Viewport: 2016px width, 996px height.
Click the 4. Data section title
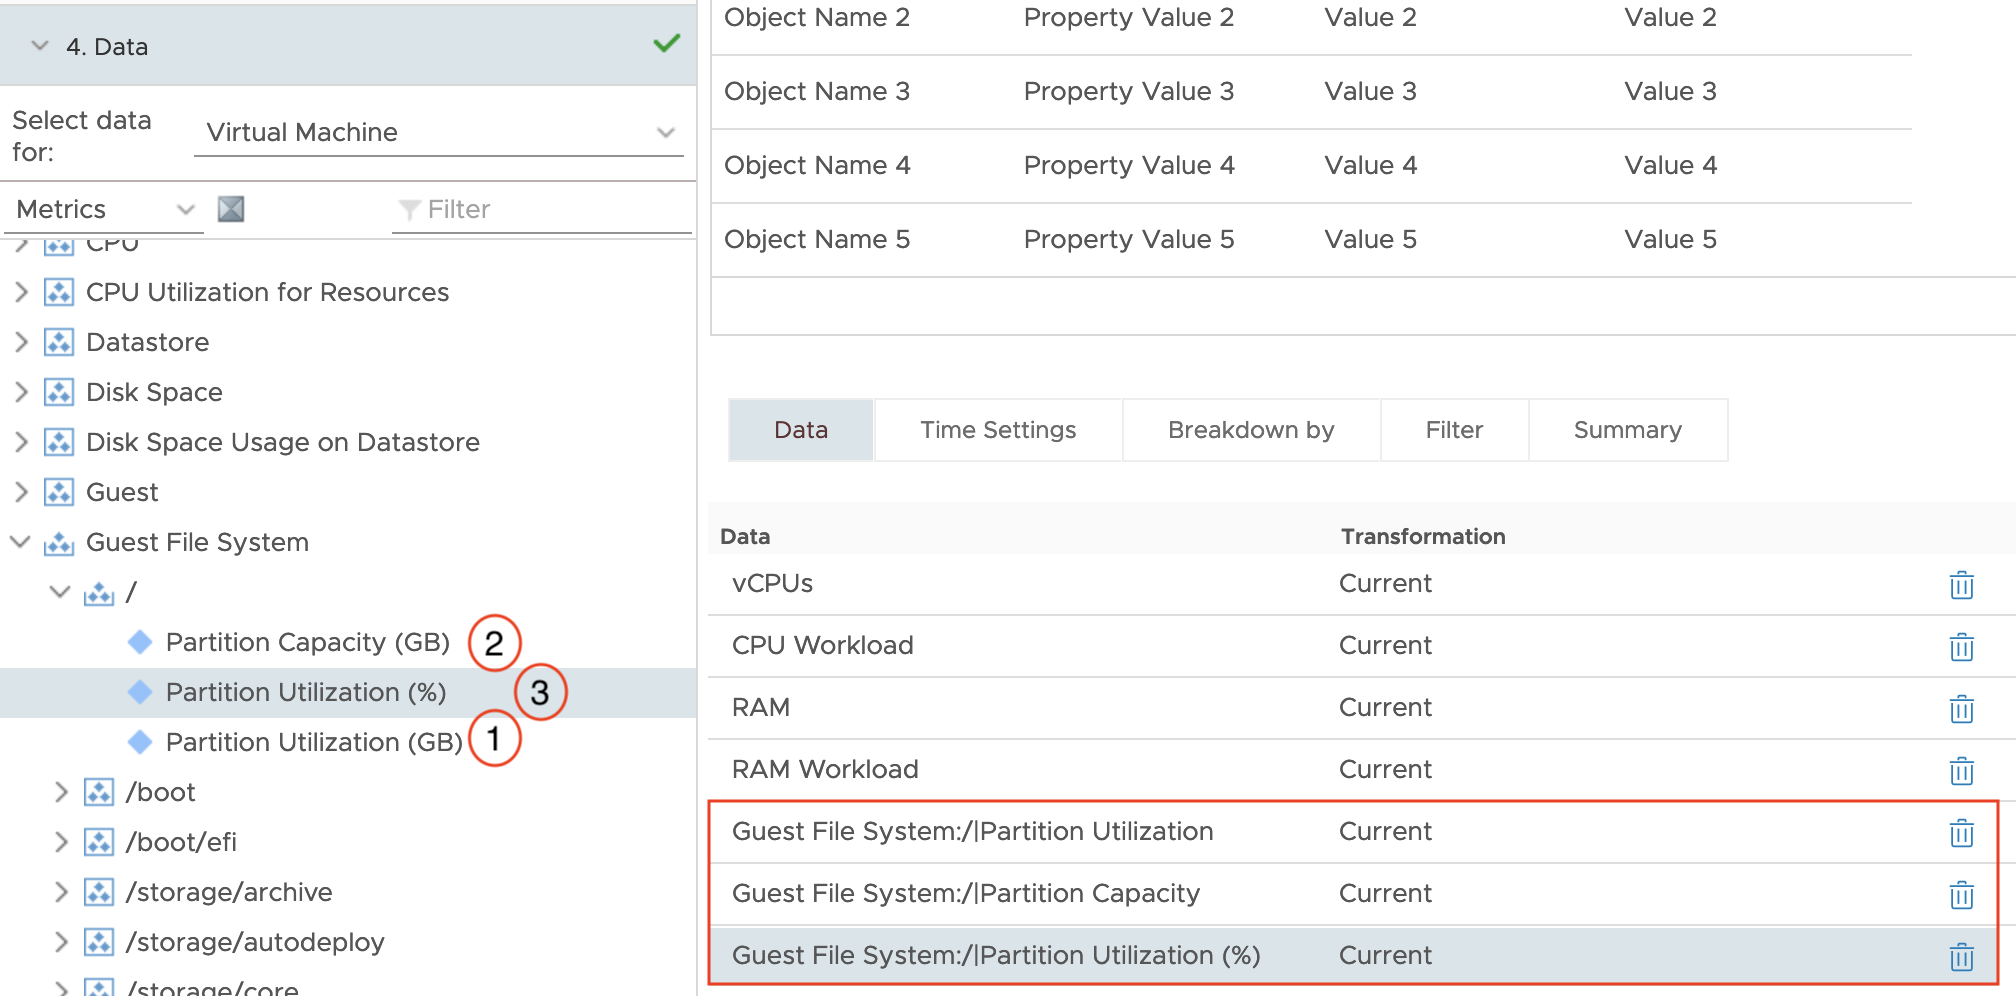tap(107, 46)
